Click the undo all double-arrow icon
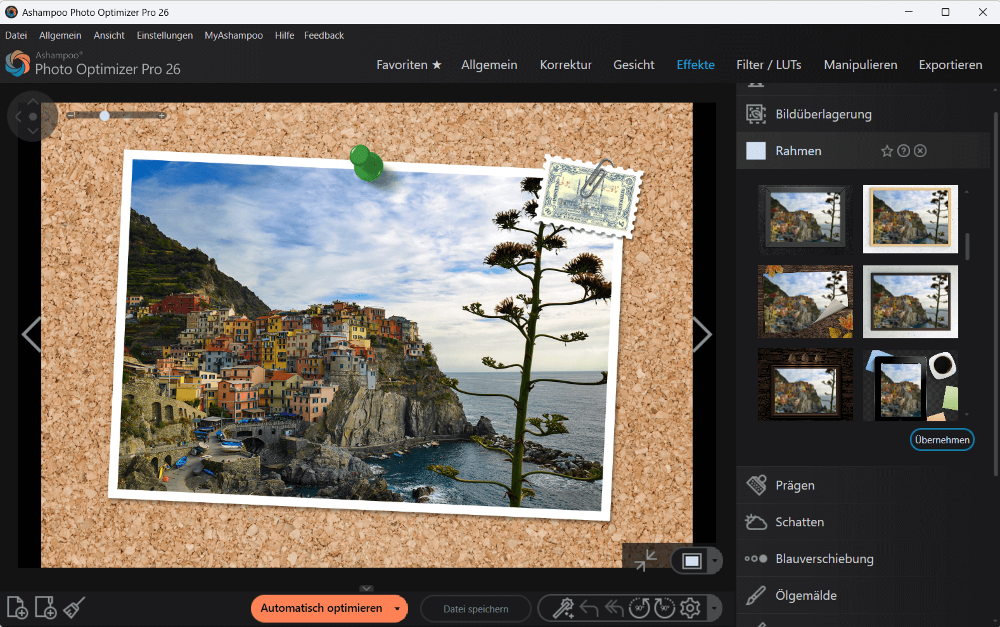1000x627 pixels. coord(614,608)
